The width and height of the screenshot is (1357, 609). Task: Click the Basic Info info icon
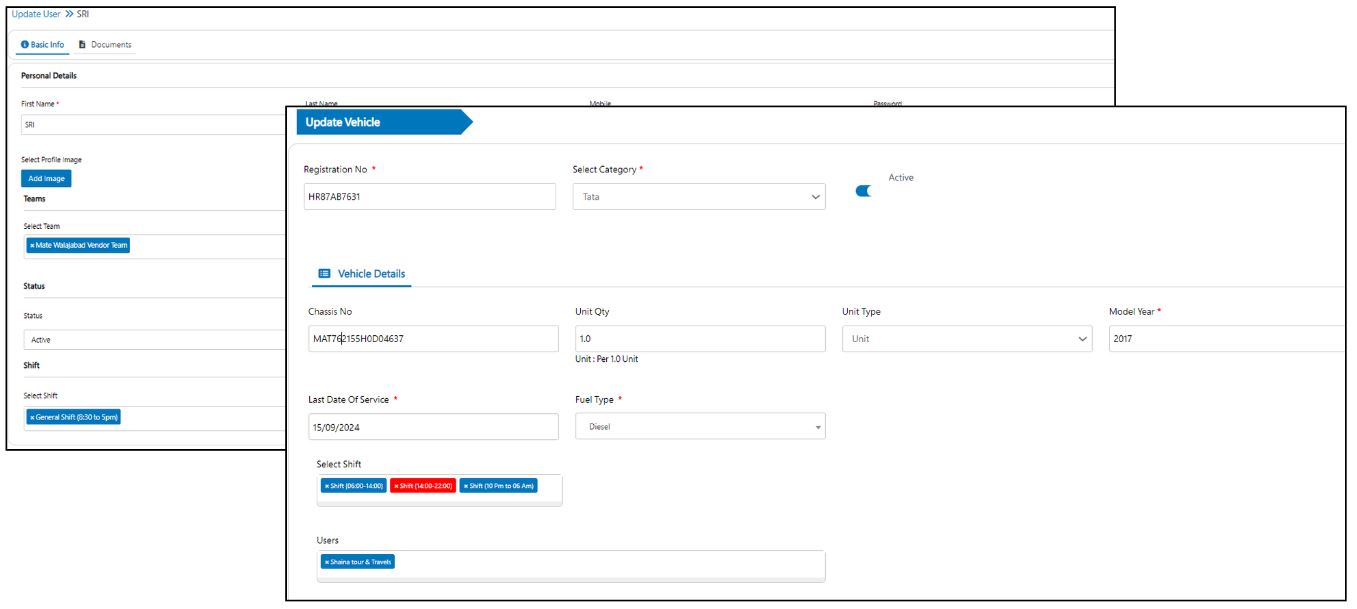tap(25, 45)
